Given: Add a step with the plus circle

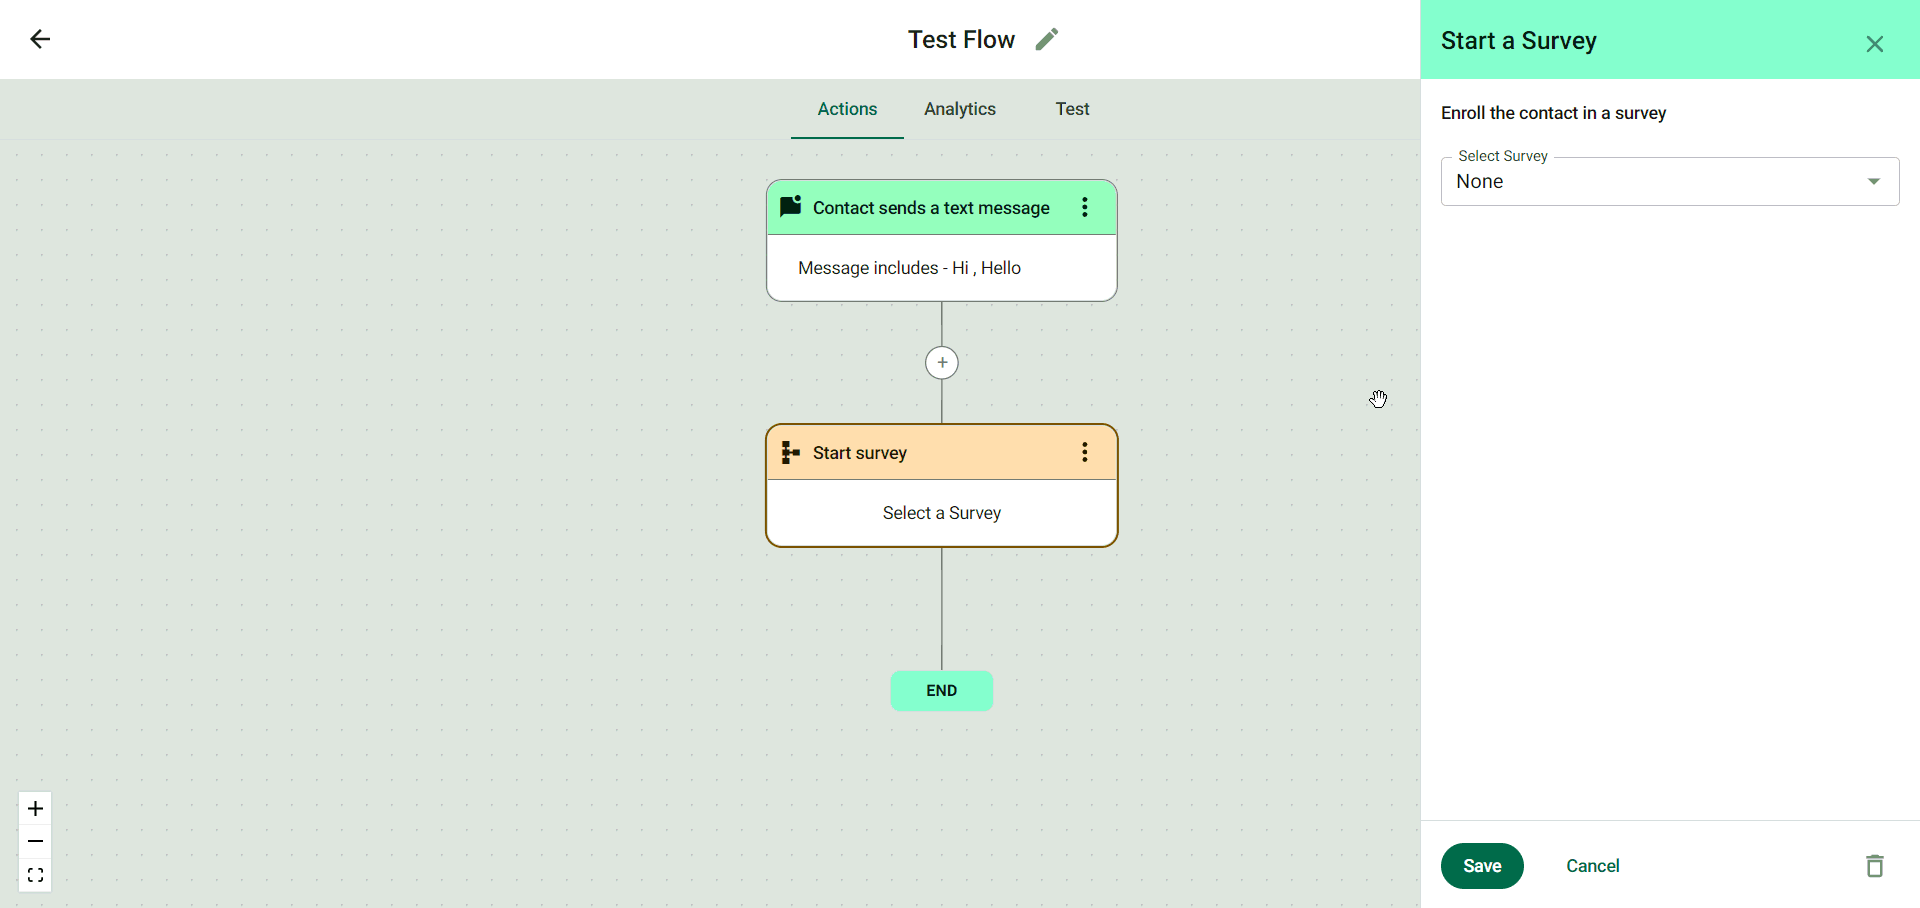Looking at the screenshot, I should (x=941, y=362).
